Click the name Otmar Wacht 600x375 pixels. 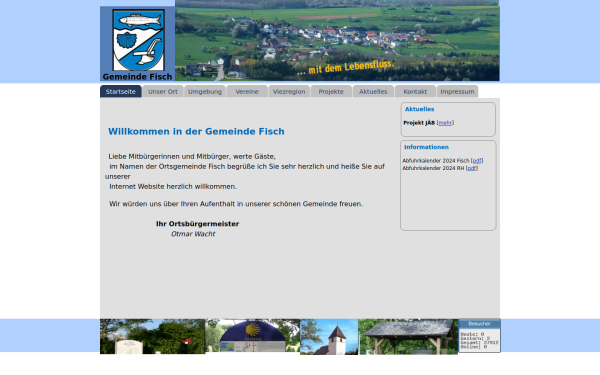[x=193, y=234]
